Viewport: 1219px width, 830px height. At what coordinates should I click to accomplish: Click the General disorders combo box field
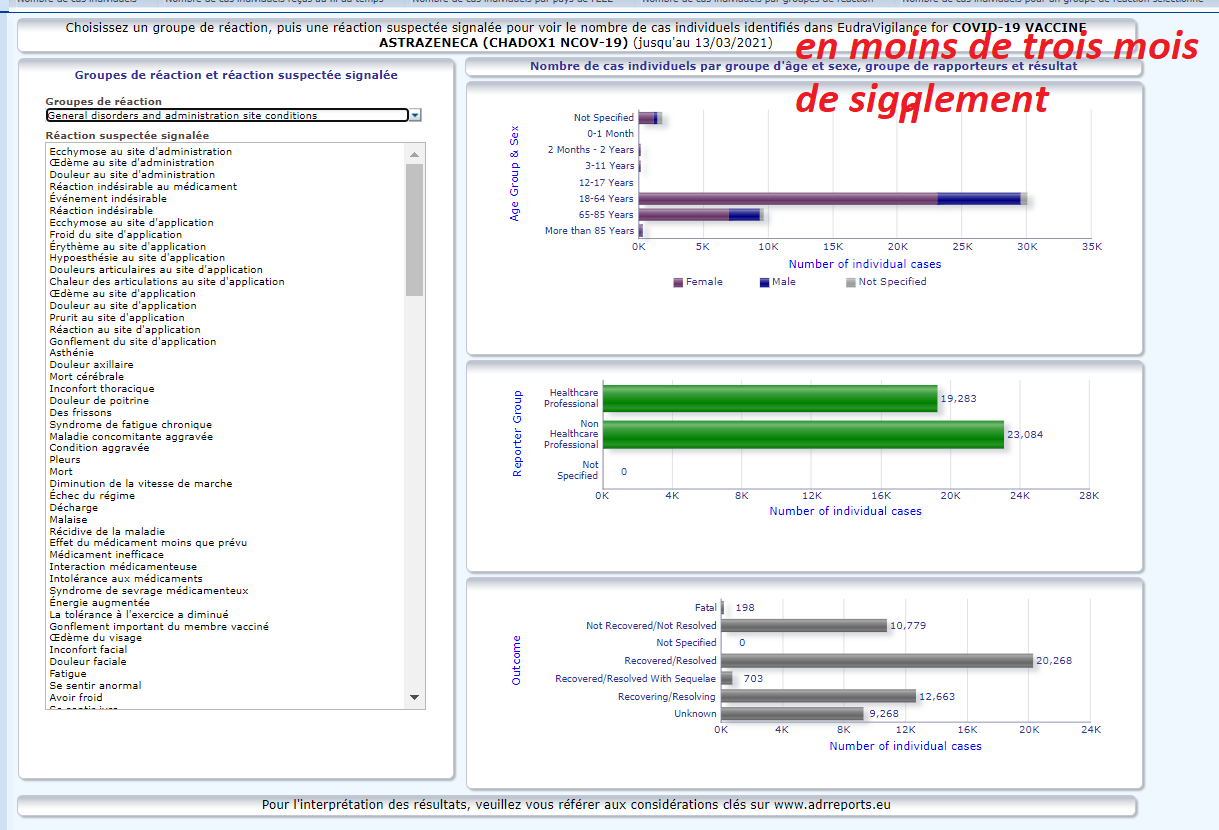coord(226,116)
